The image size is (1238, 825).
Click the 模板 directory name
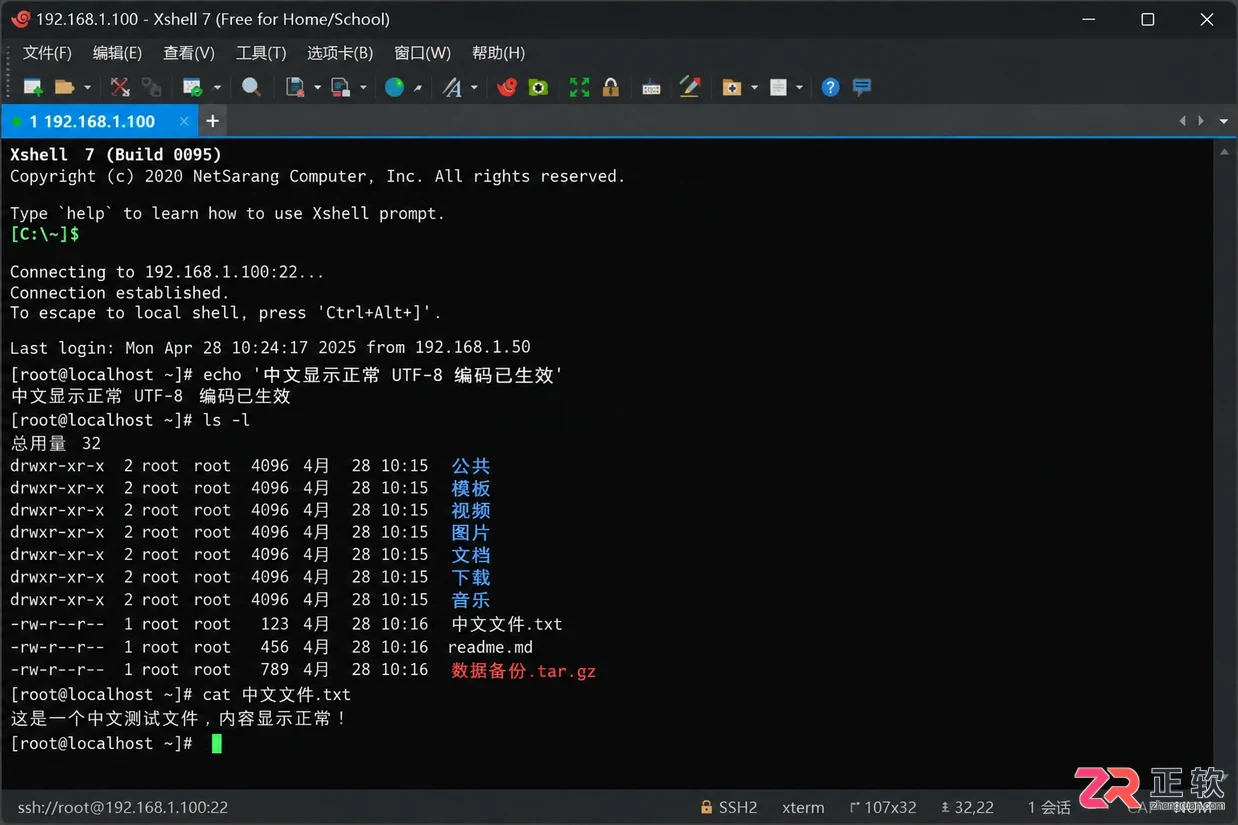[x=471, y=488]
